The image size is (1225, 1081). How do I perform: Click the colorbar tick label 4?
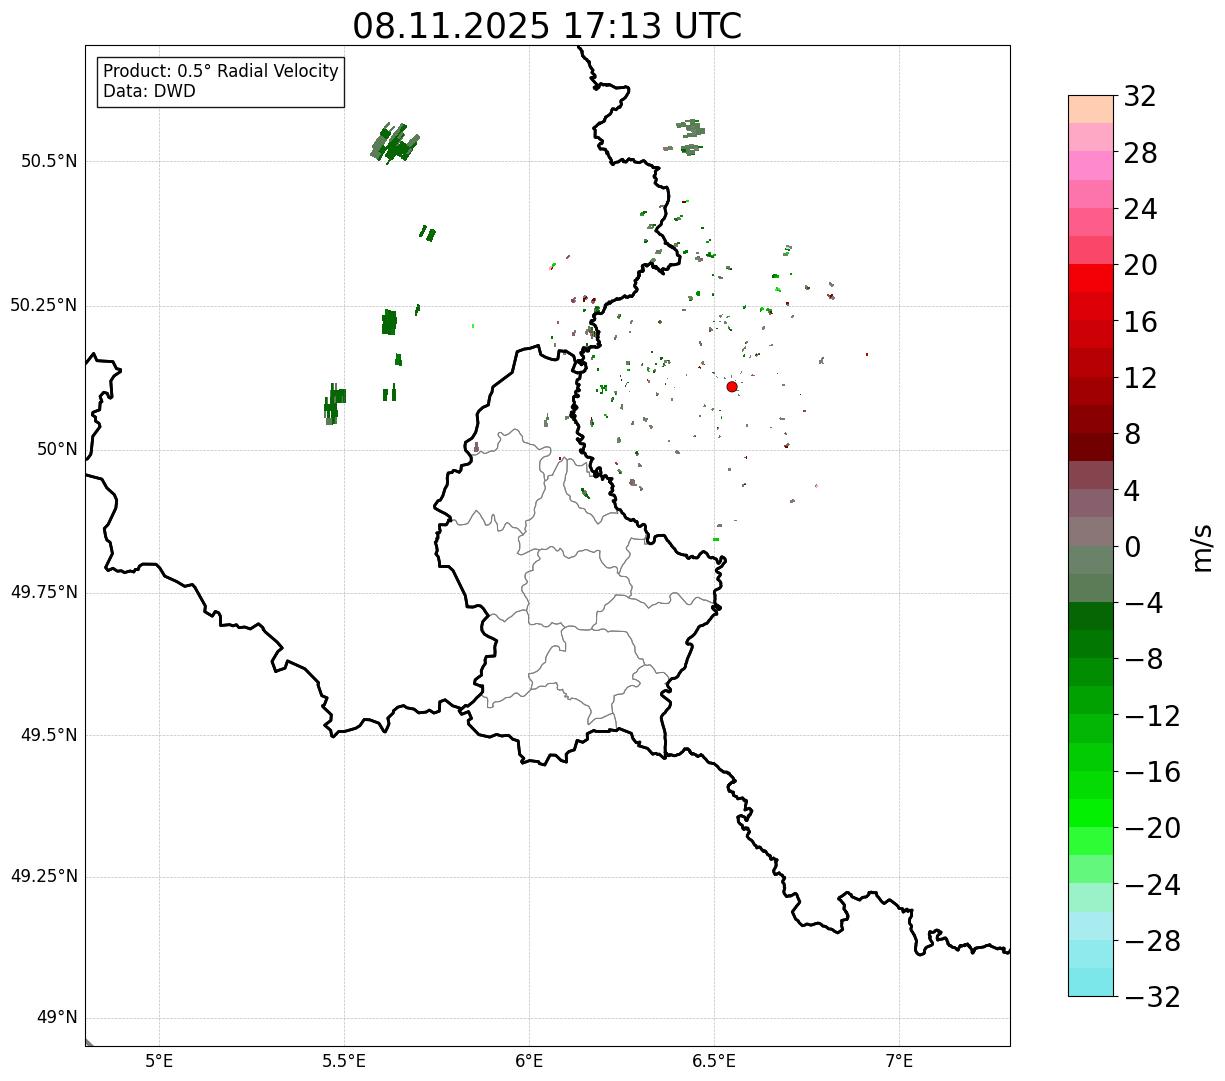coord(1132,491)
